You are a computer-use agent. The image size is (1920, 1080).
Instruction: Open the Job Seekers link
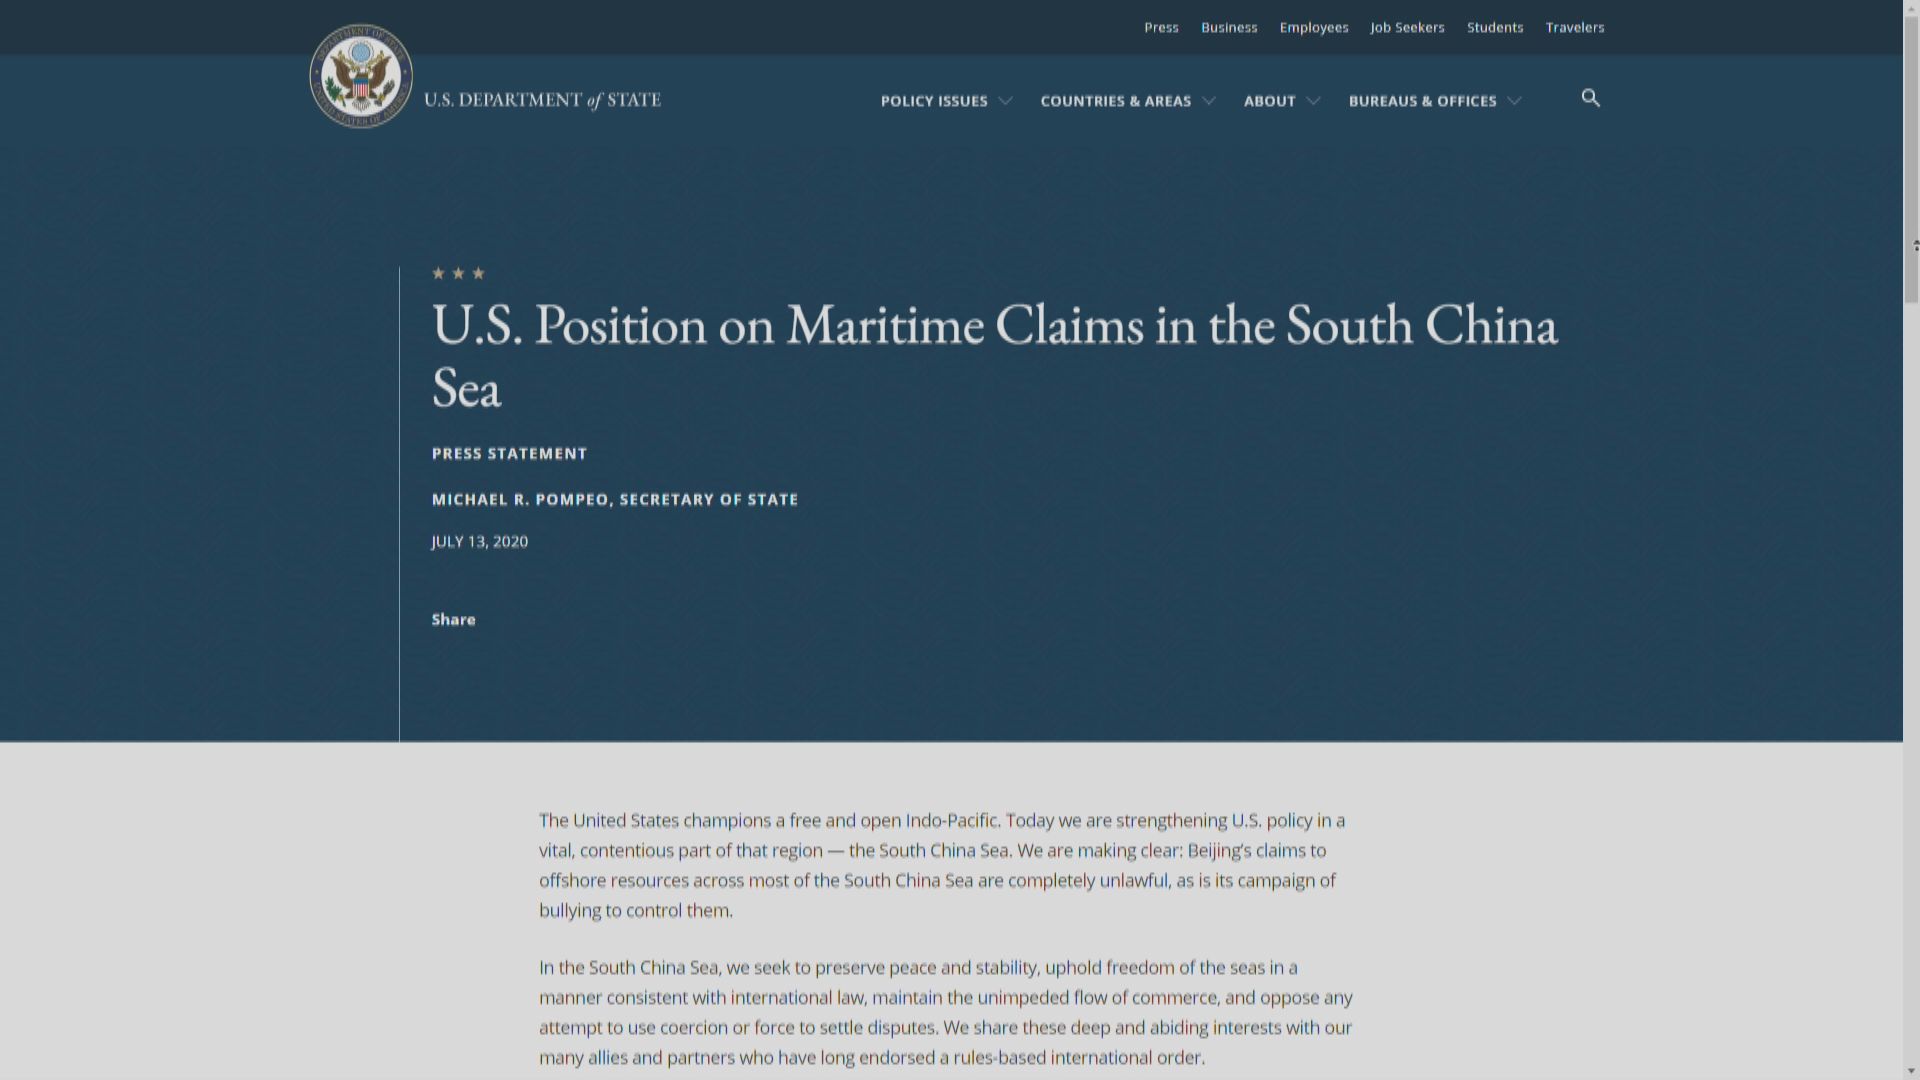pos(1407,27)
